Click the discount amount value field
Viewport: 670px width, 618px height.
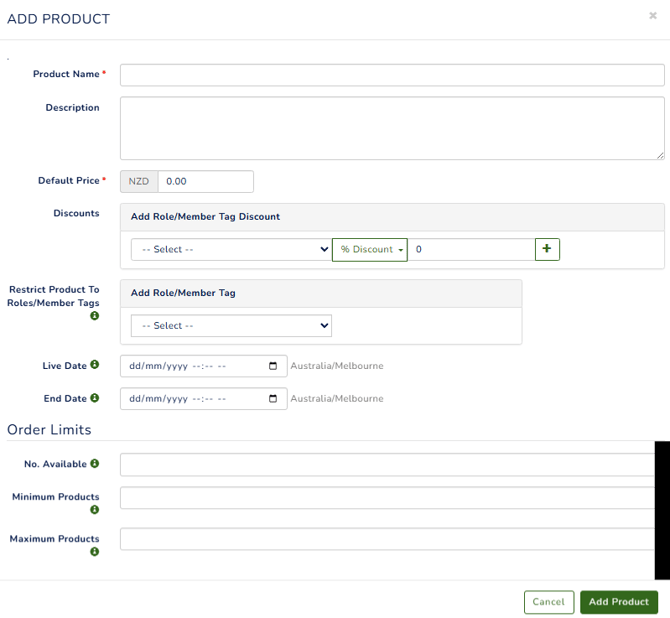tap(470, 249)
